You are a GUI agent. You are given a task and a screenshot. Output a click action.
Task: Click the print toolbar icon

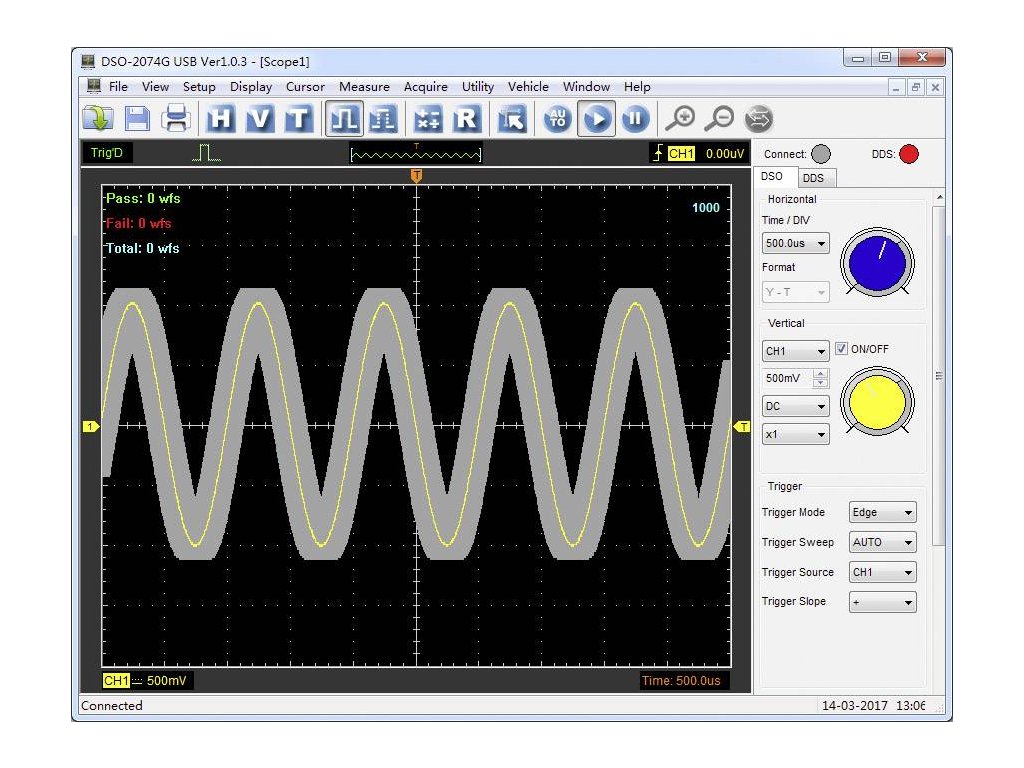coord(176,119)
